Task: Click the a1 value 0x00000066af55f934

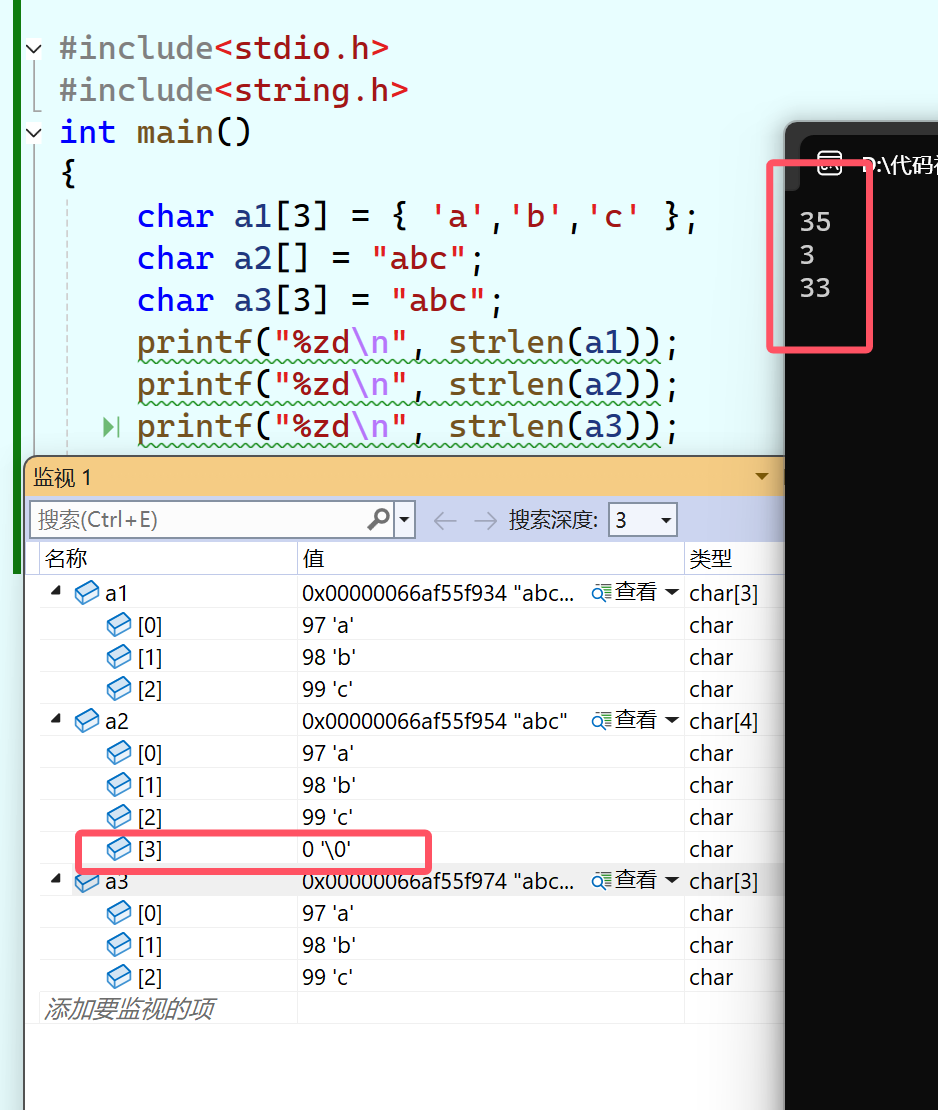Action: click(437, 593)
